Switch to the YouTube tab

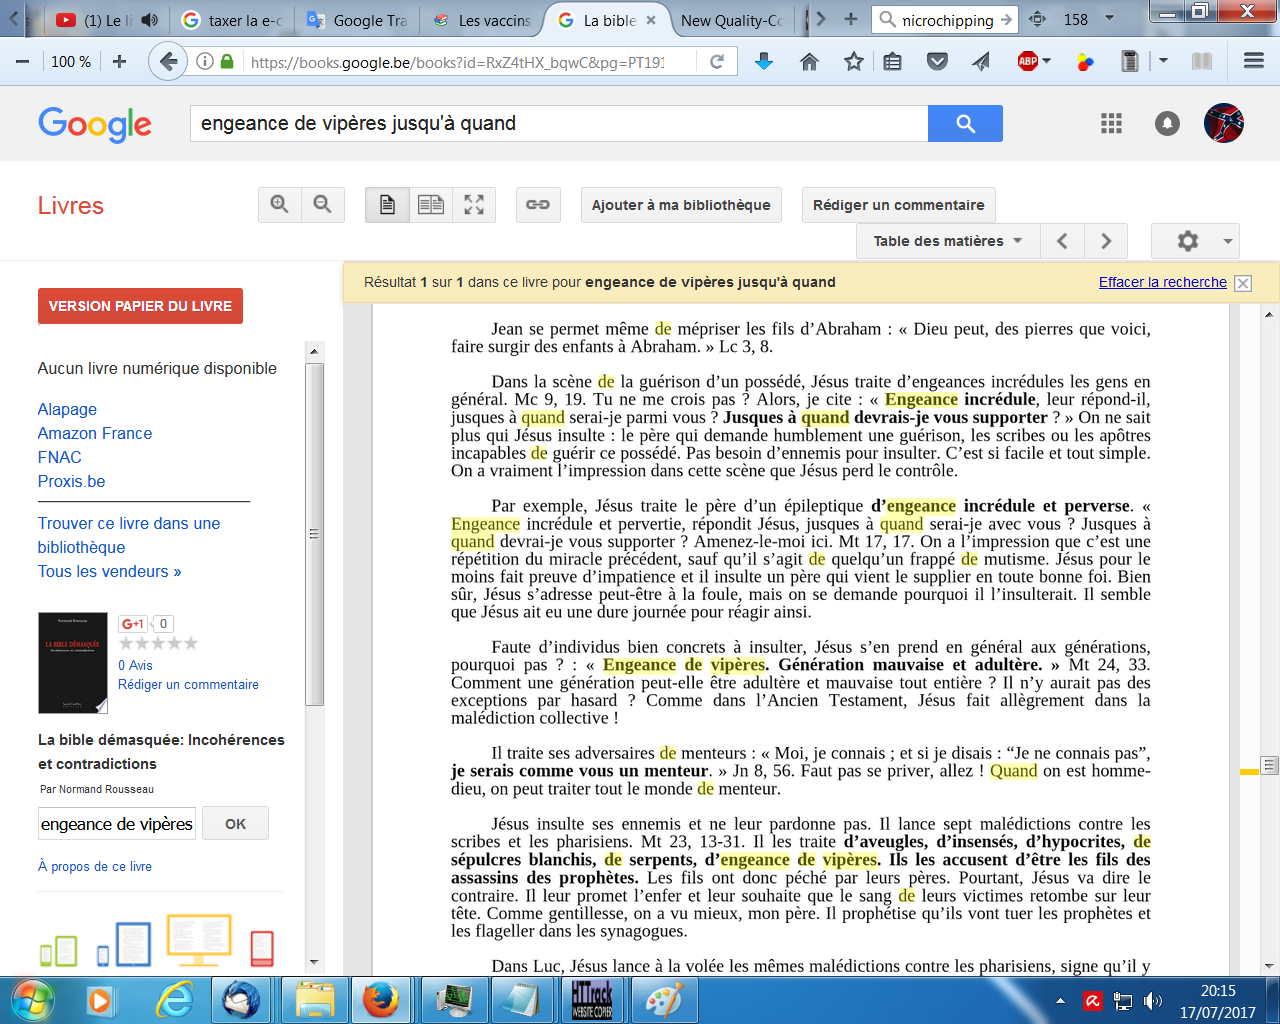pyautogui.click(x=93, y=20)
